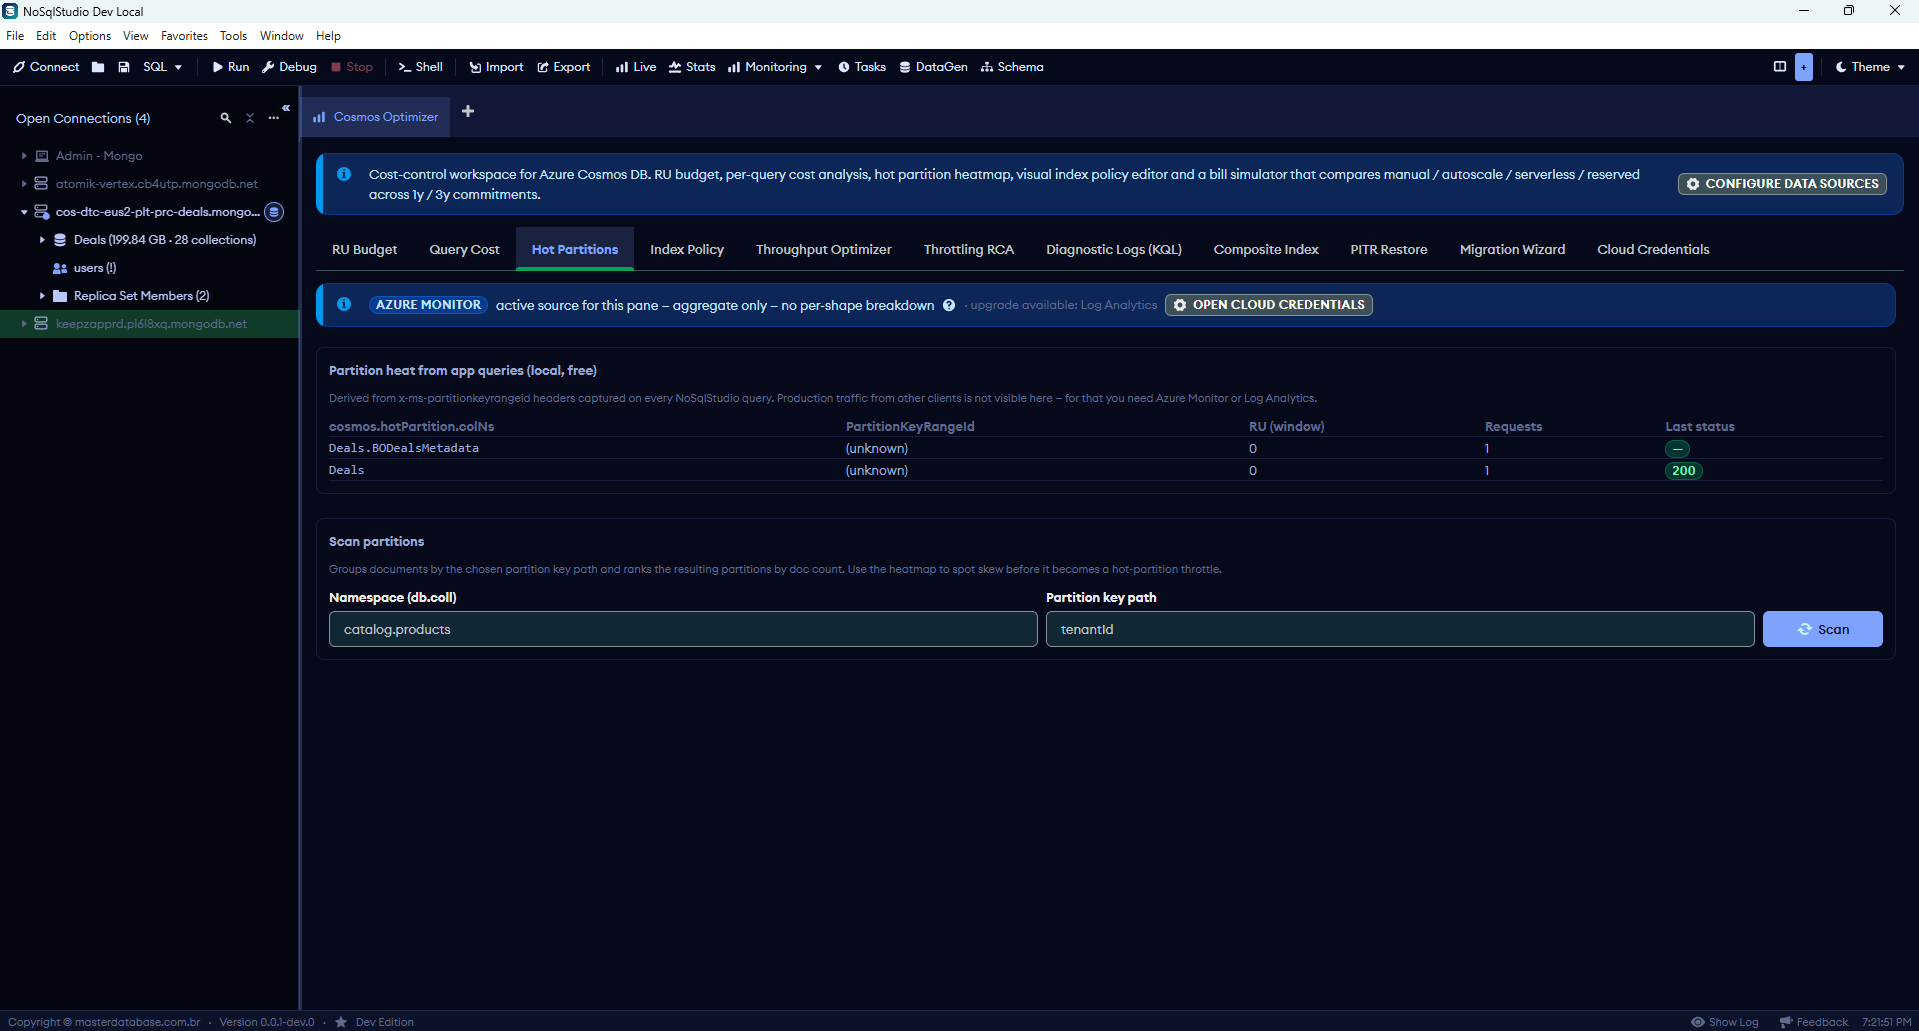
Task: Open the Migration Wizard tab
Action: [1512, 250]
